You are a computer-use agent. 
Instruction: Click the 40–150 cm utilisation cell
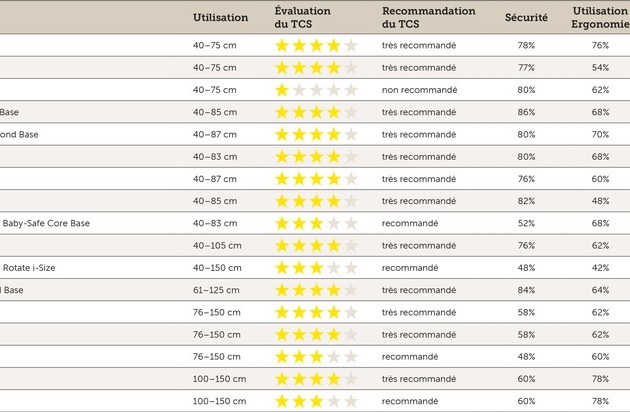[216, 268]
